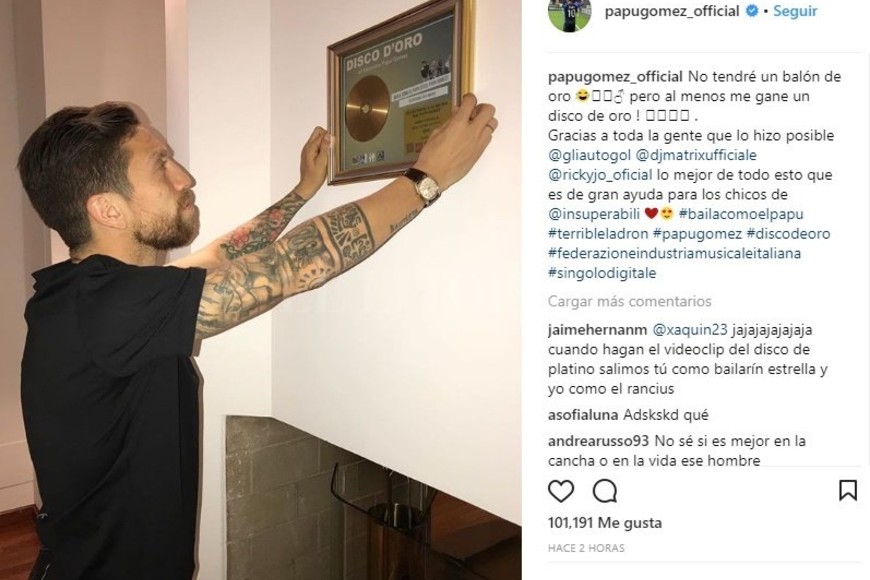The image size is (870, 580).
Task: Load more comments via Cargar más comentarios
Action: 629,301
